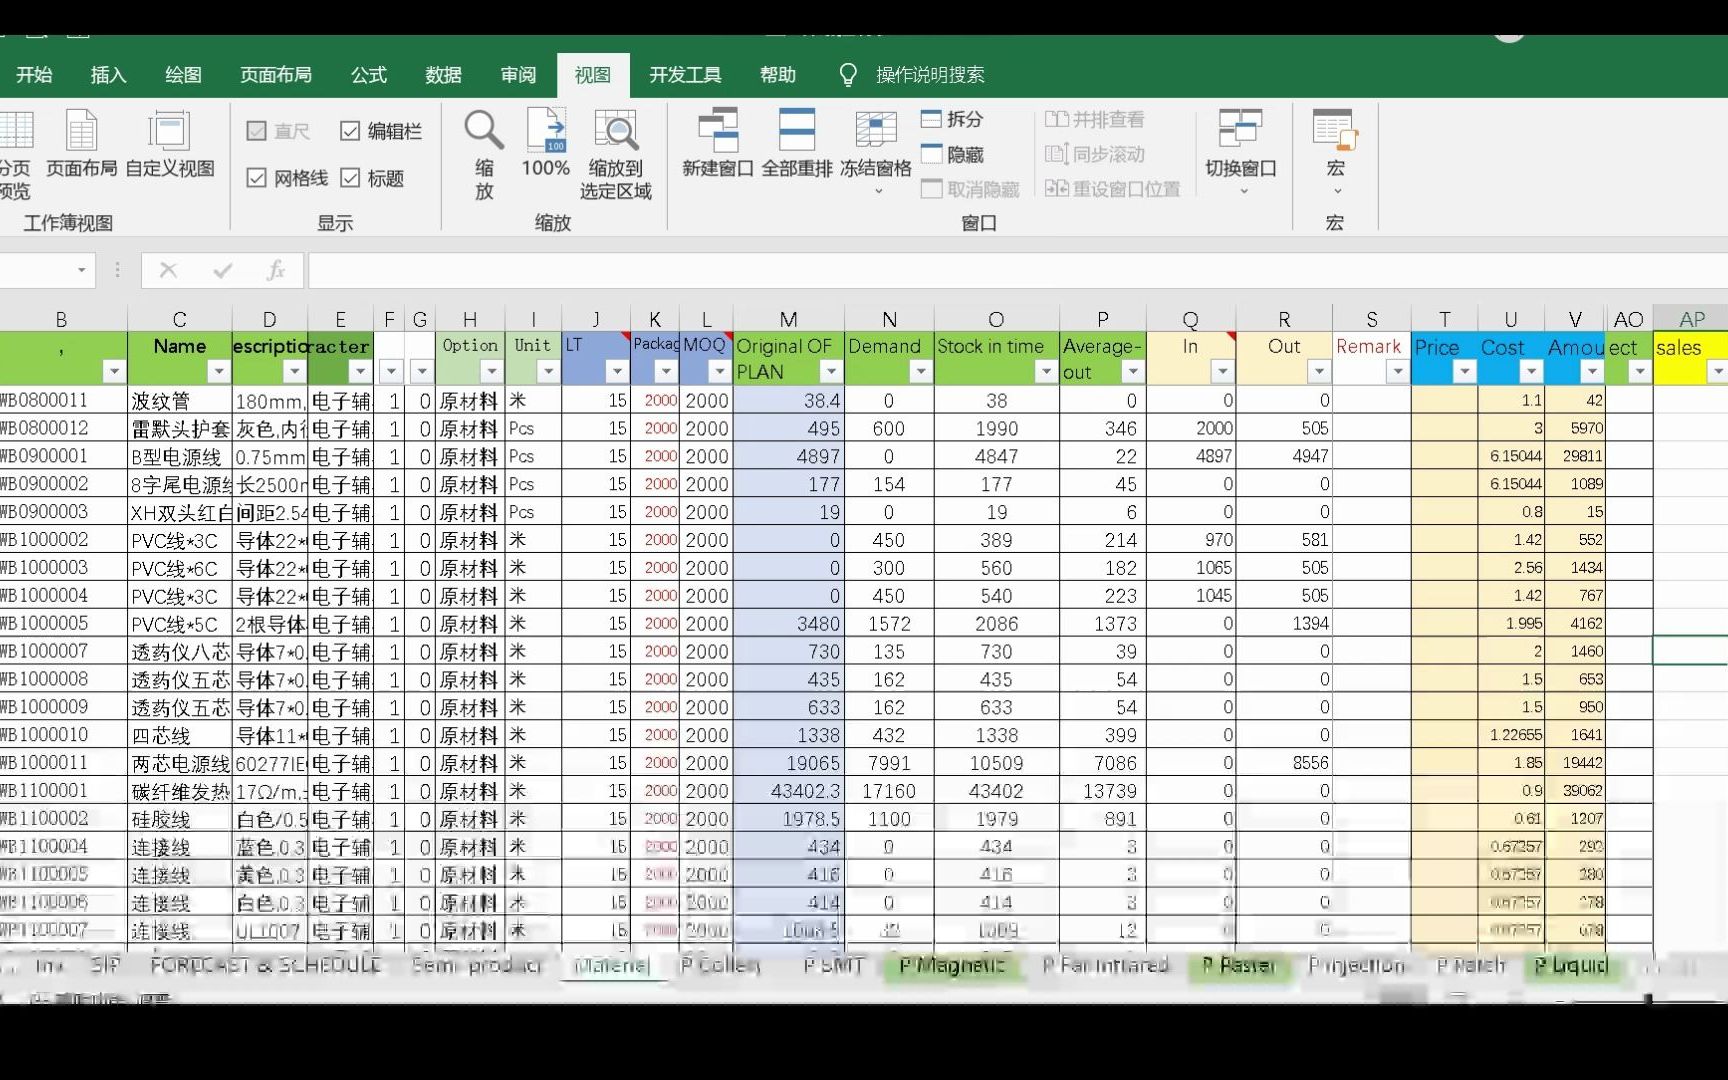Click the formula bar cancel X icon
The width and height of the screenshot is (1728, 1080).
pos(168,270)
